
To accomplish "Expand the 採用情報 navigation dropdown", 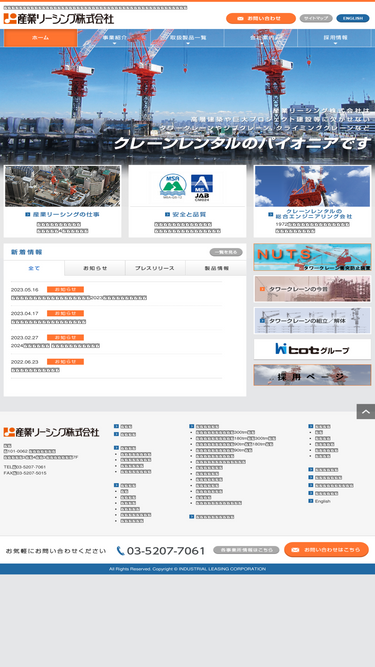I will (335, 38).
